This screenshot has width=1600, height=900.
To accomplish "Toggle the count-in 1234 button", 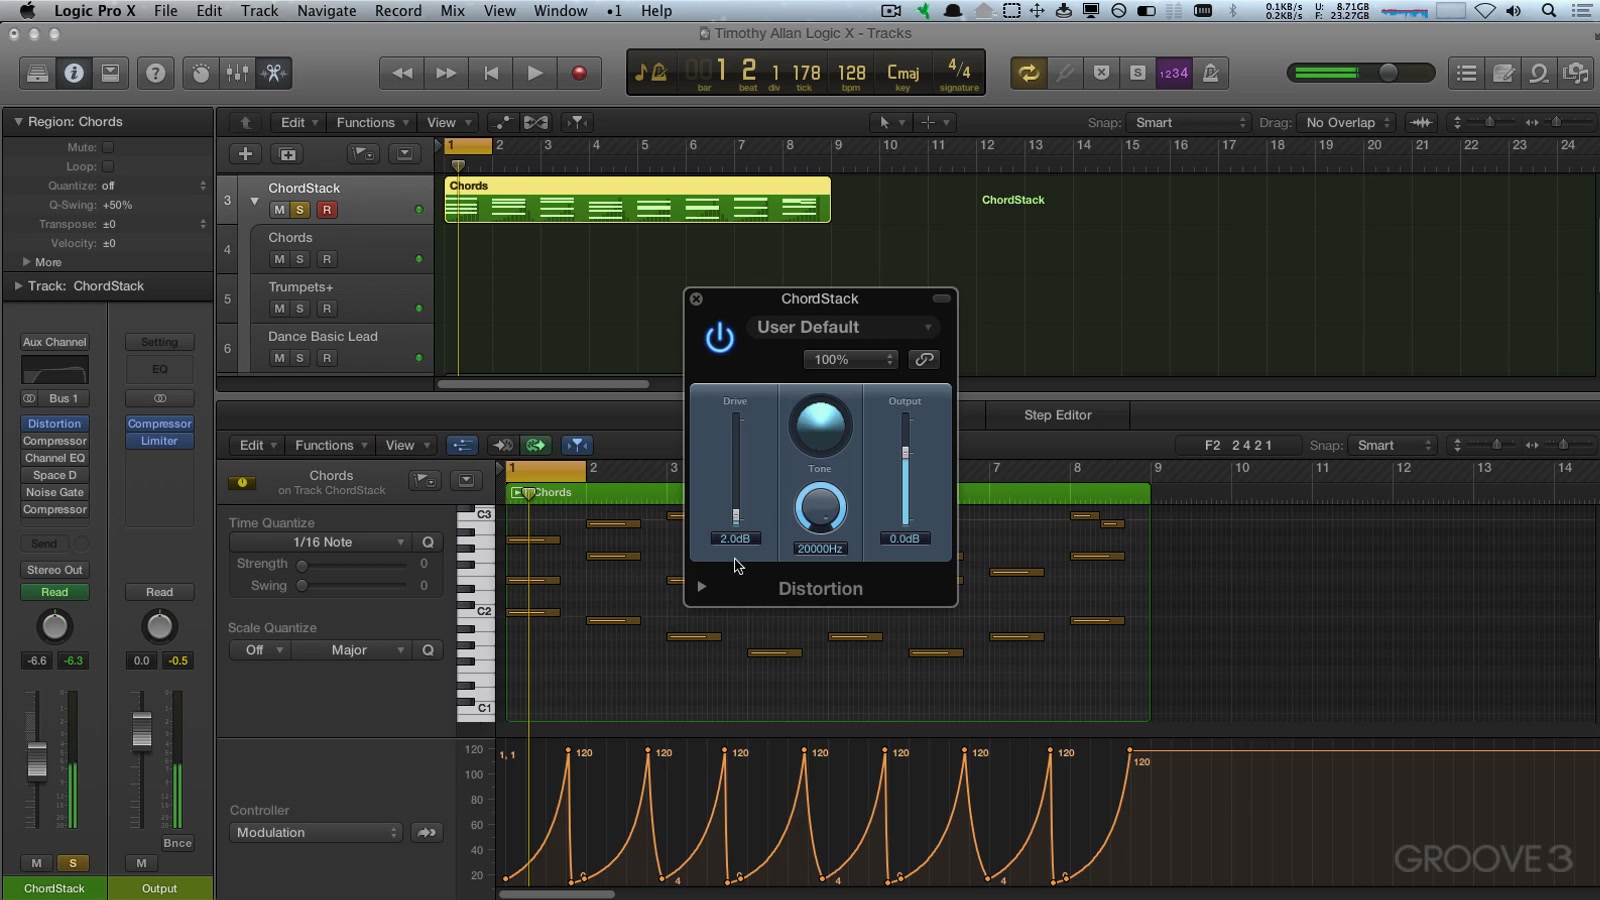I will [1174, 73].
